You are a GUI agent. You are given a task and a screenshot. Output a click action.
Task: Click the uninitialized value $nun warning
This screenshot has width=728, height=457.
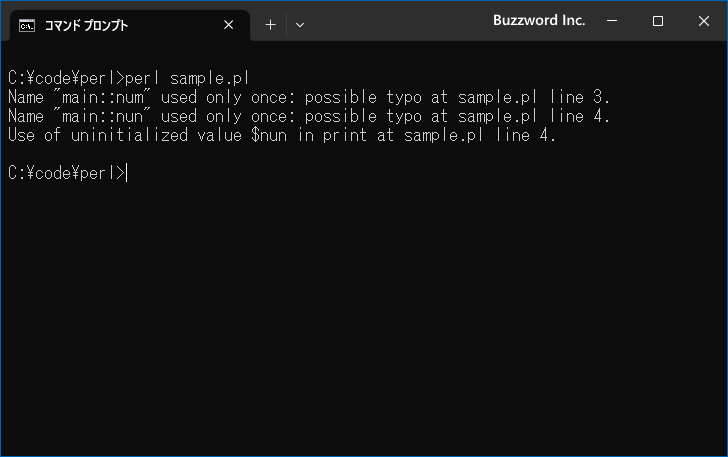[281, 135]
